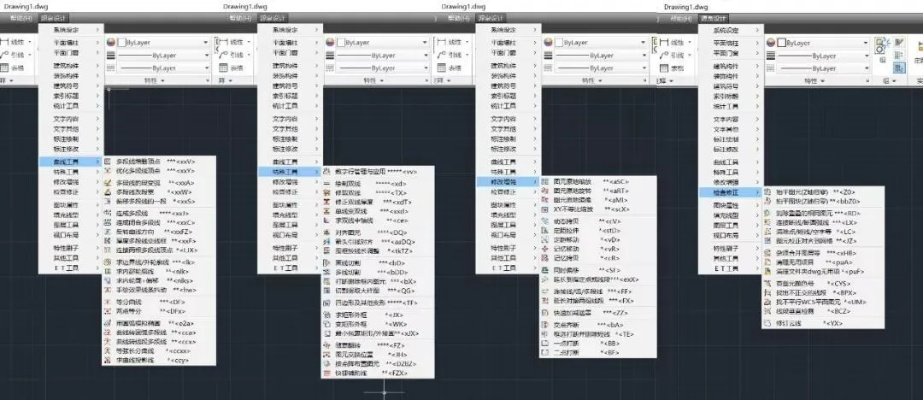This screenshot has height=400, width=923.
Task: Click the leftmost Drawing1.dwg title
Action: click(24, 6)
